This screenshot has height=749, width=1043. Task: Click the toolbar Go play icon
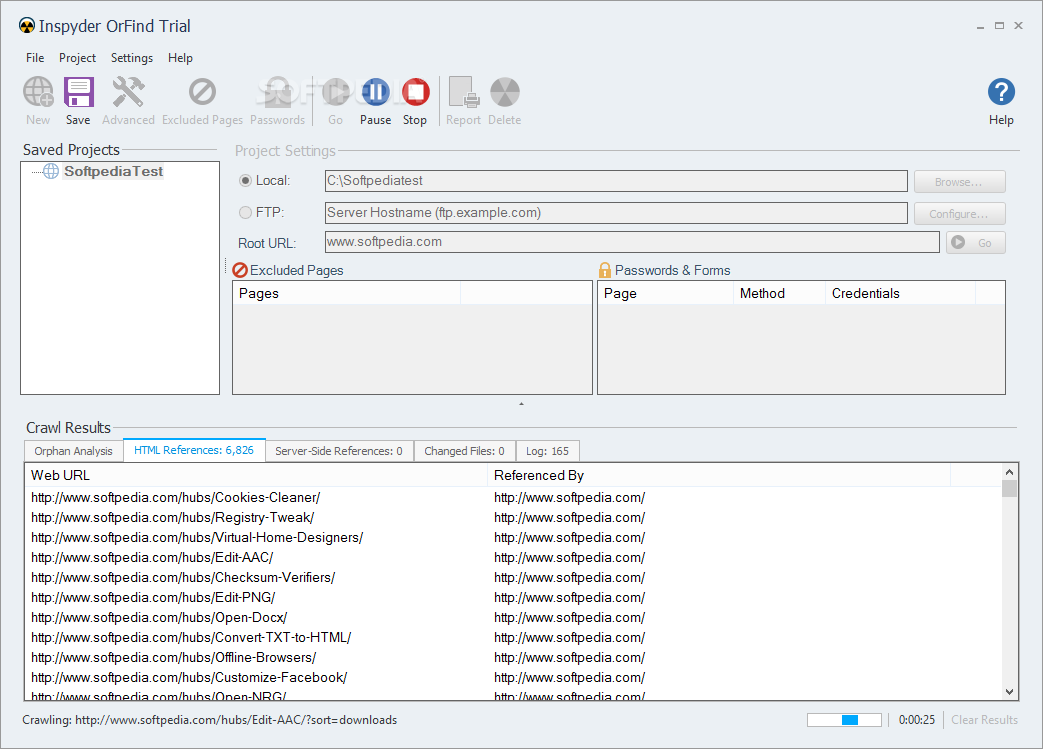(335, 92)
